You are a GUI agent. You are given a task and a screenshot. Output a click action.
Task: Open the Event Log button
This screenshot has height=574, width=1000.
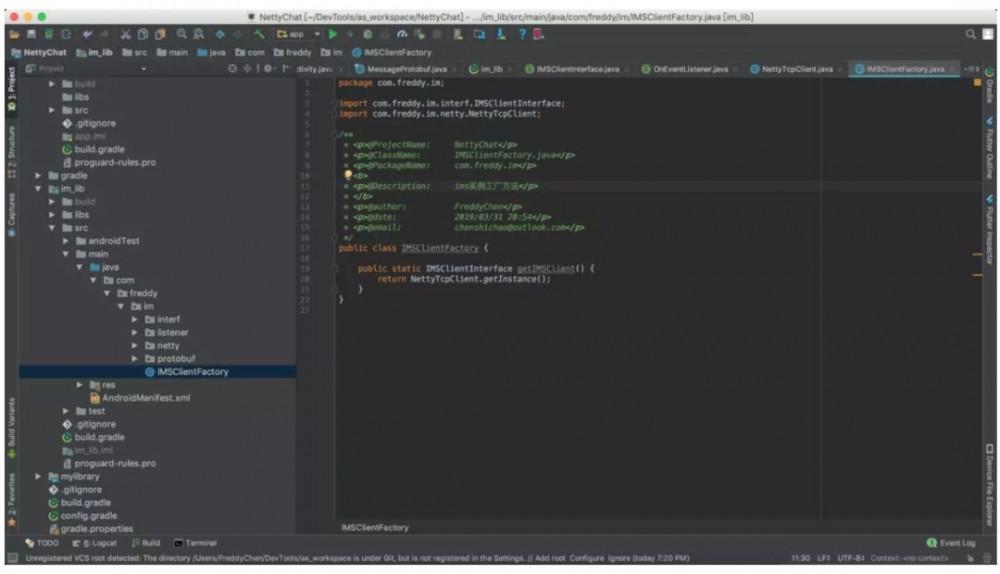951,543
